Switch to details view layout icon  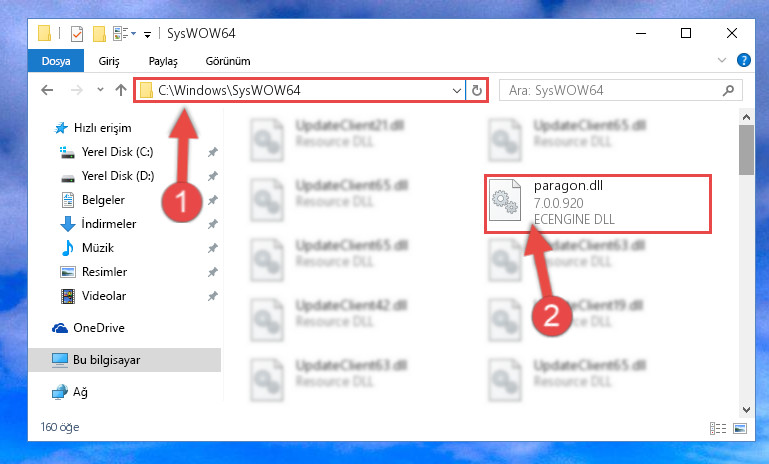[718, 428]
